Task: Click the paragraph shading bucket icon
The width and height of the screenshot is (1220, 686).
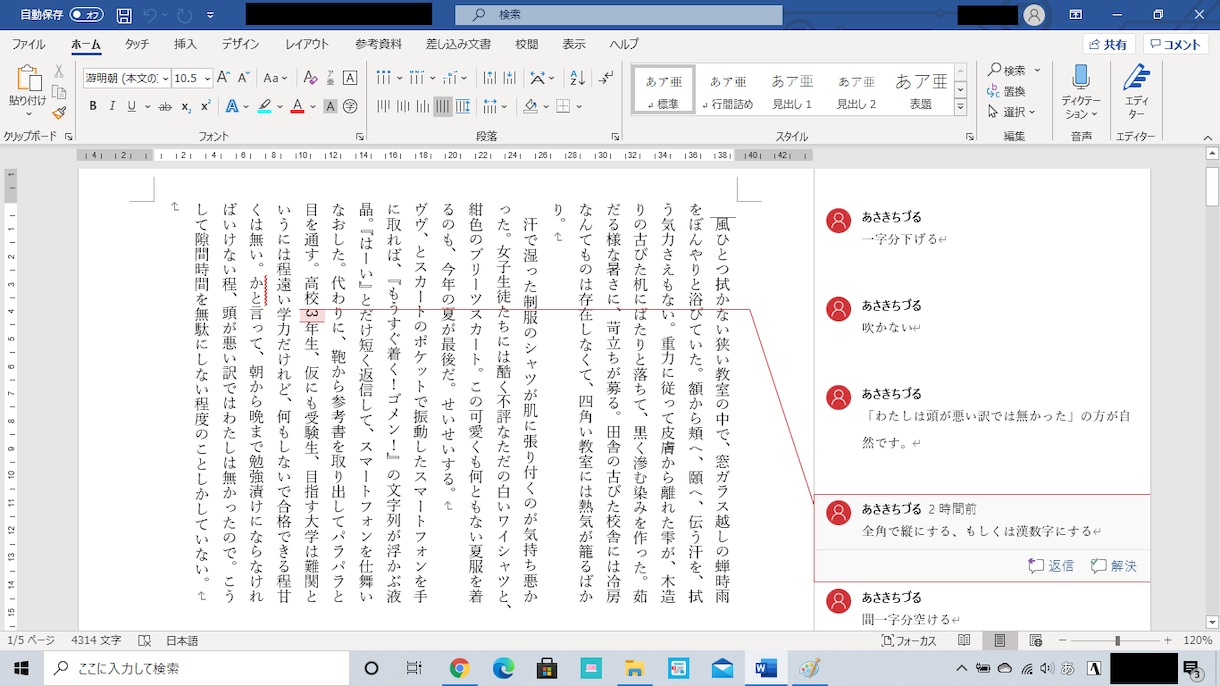Action: point(530,106)
